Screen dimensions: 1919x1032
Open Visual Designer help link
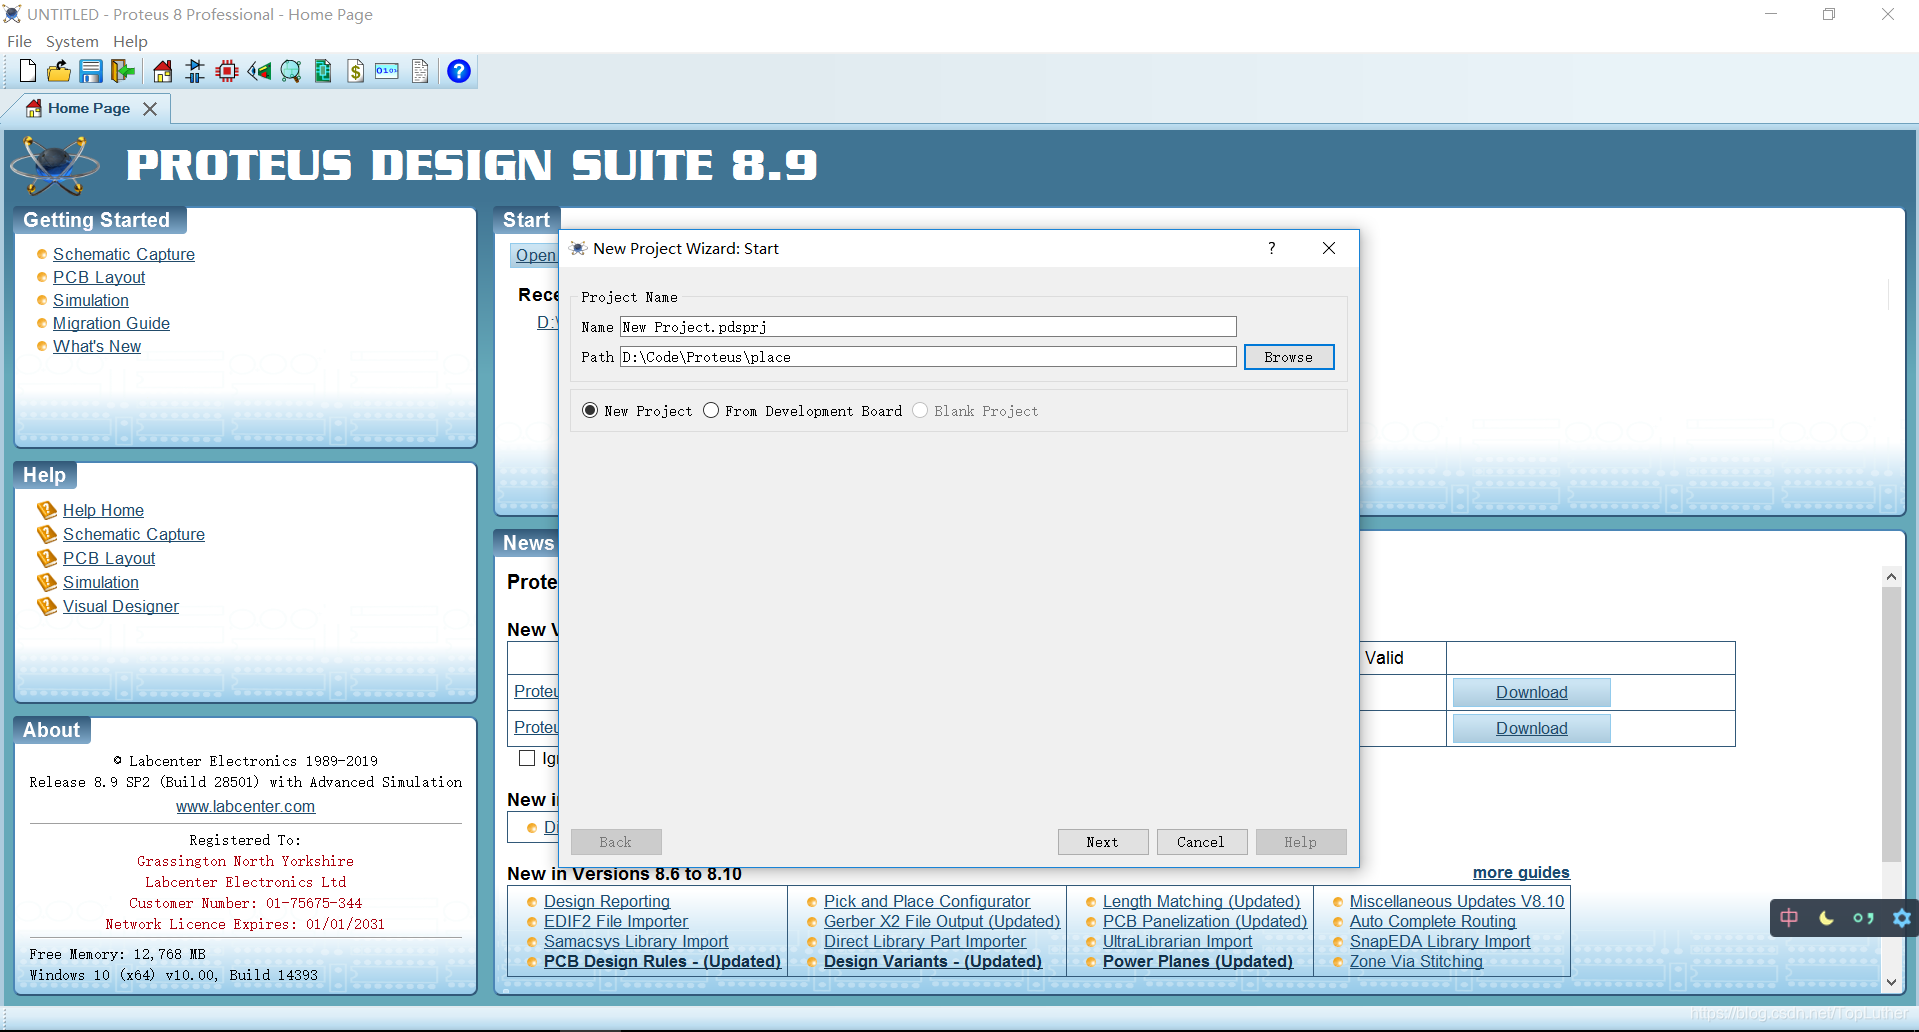click(121, 606)
